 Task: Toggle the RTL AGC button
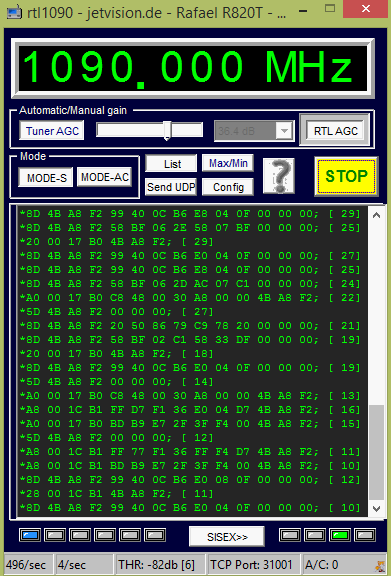point(335,131)
